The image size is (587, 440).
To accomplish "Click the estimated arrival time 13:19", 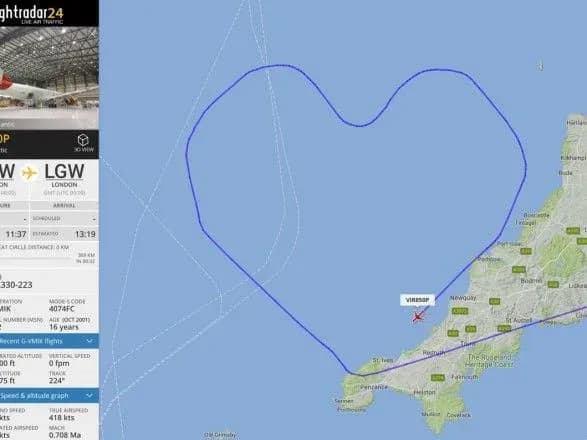I will [85, 234].
